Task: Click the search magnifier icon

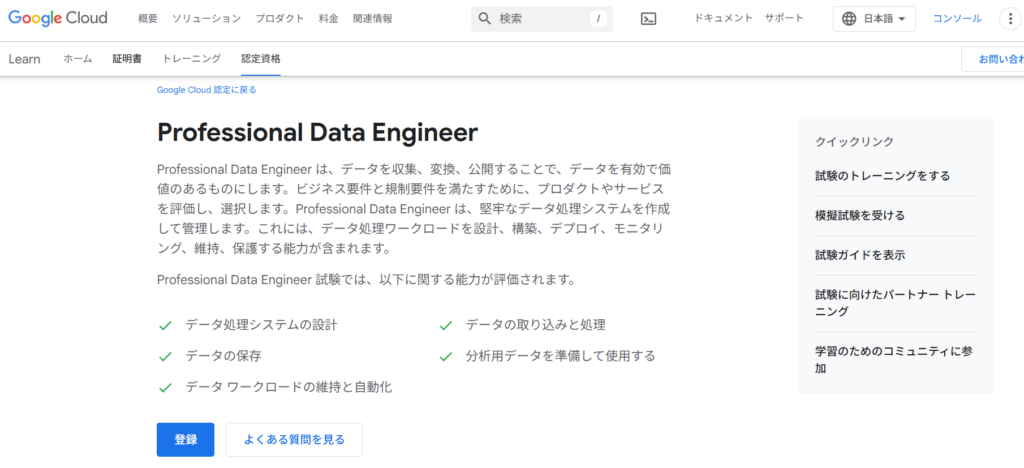Action: pos(485,19)
